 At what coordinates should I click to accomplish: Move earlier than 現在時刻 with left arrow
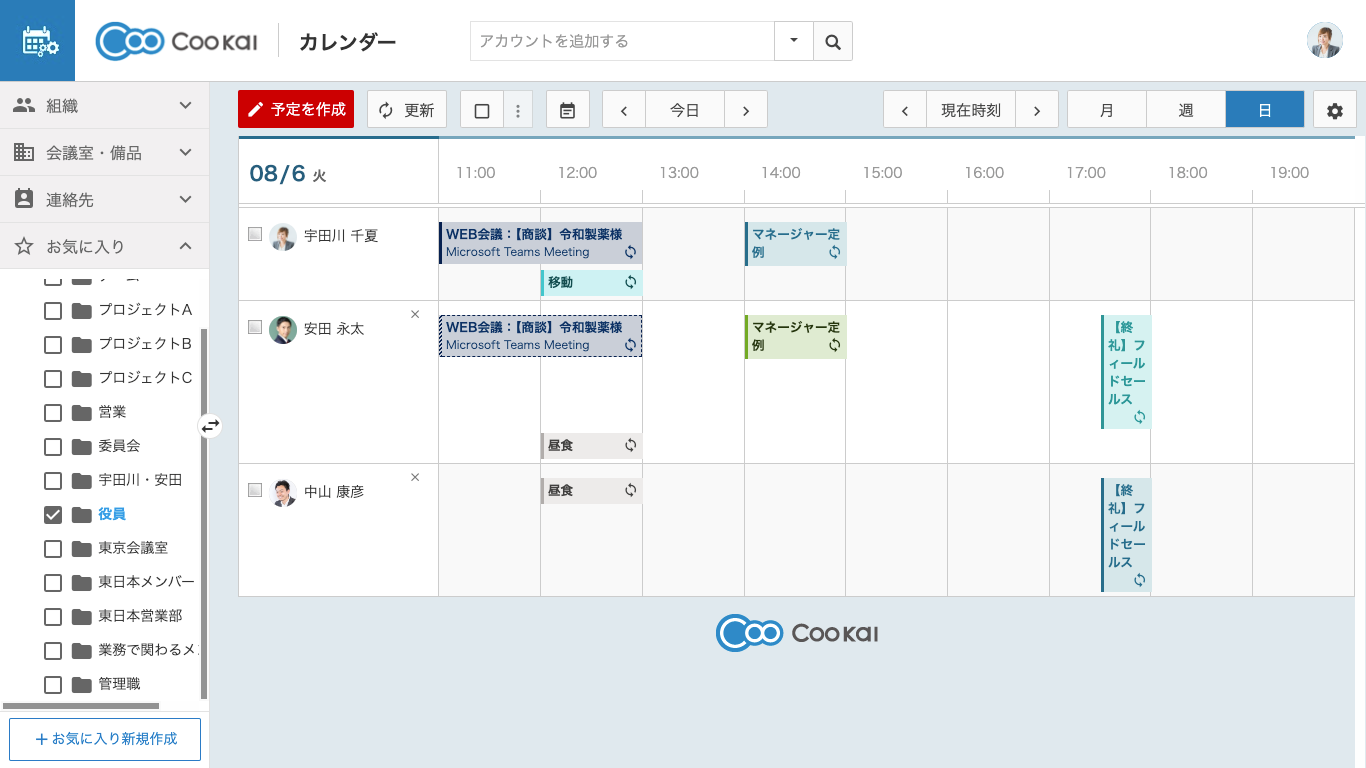(x=905, y=110)
